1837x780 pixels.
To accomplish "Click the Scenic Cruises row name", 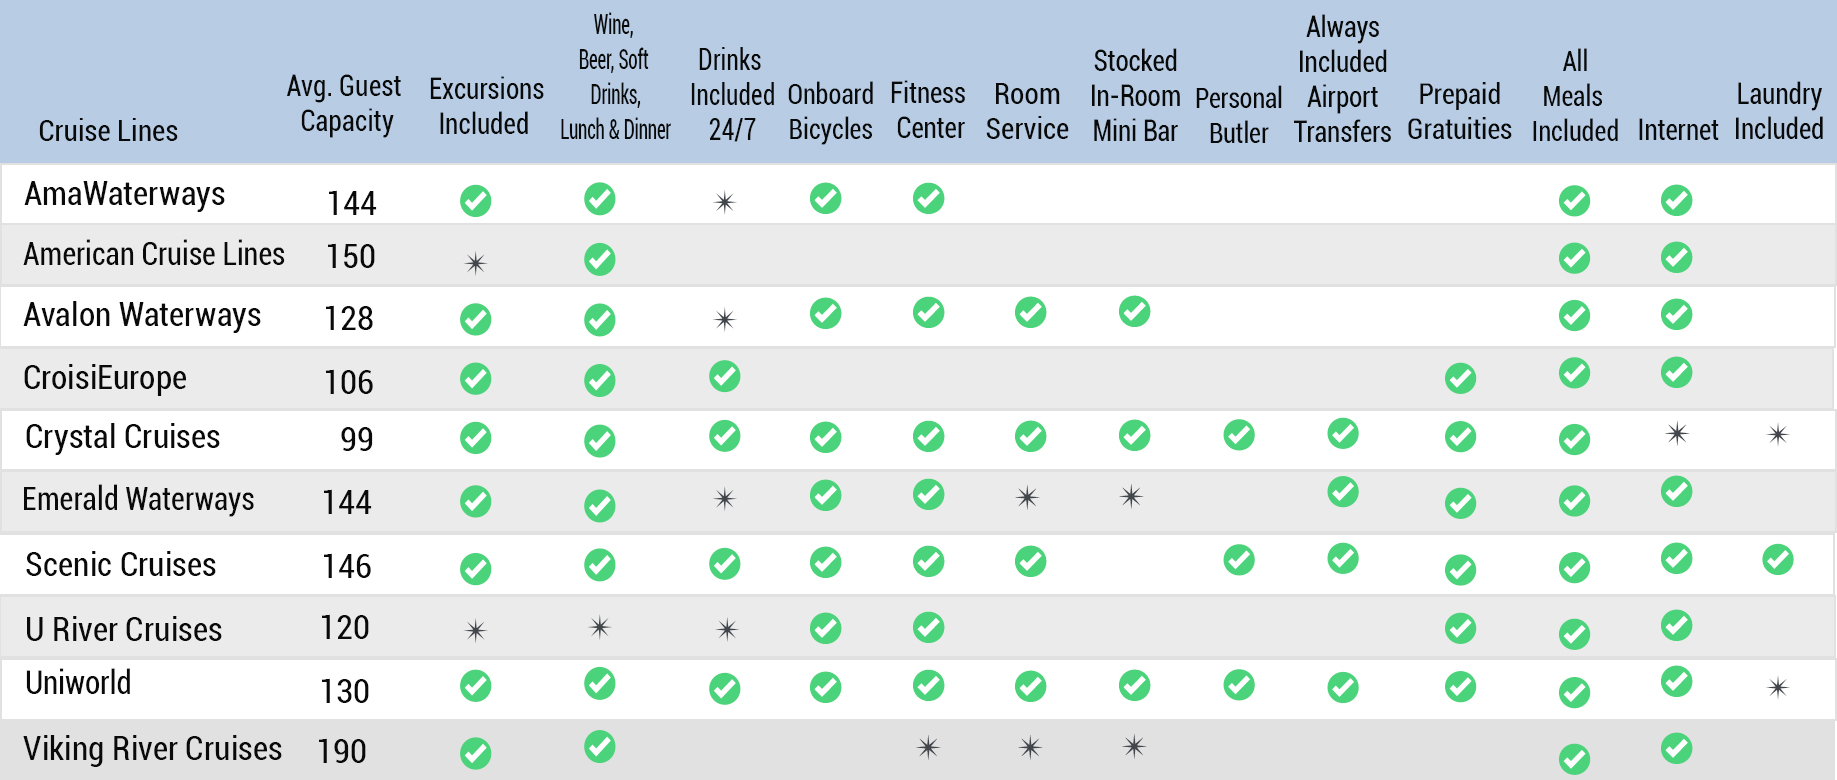I will coord(121,565).
